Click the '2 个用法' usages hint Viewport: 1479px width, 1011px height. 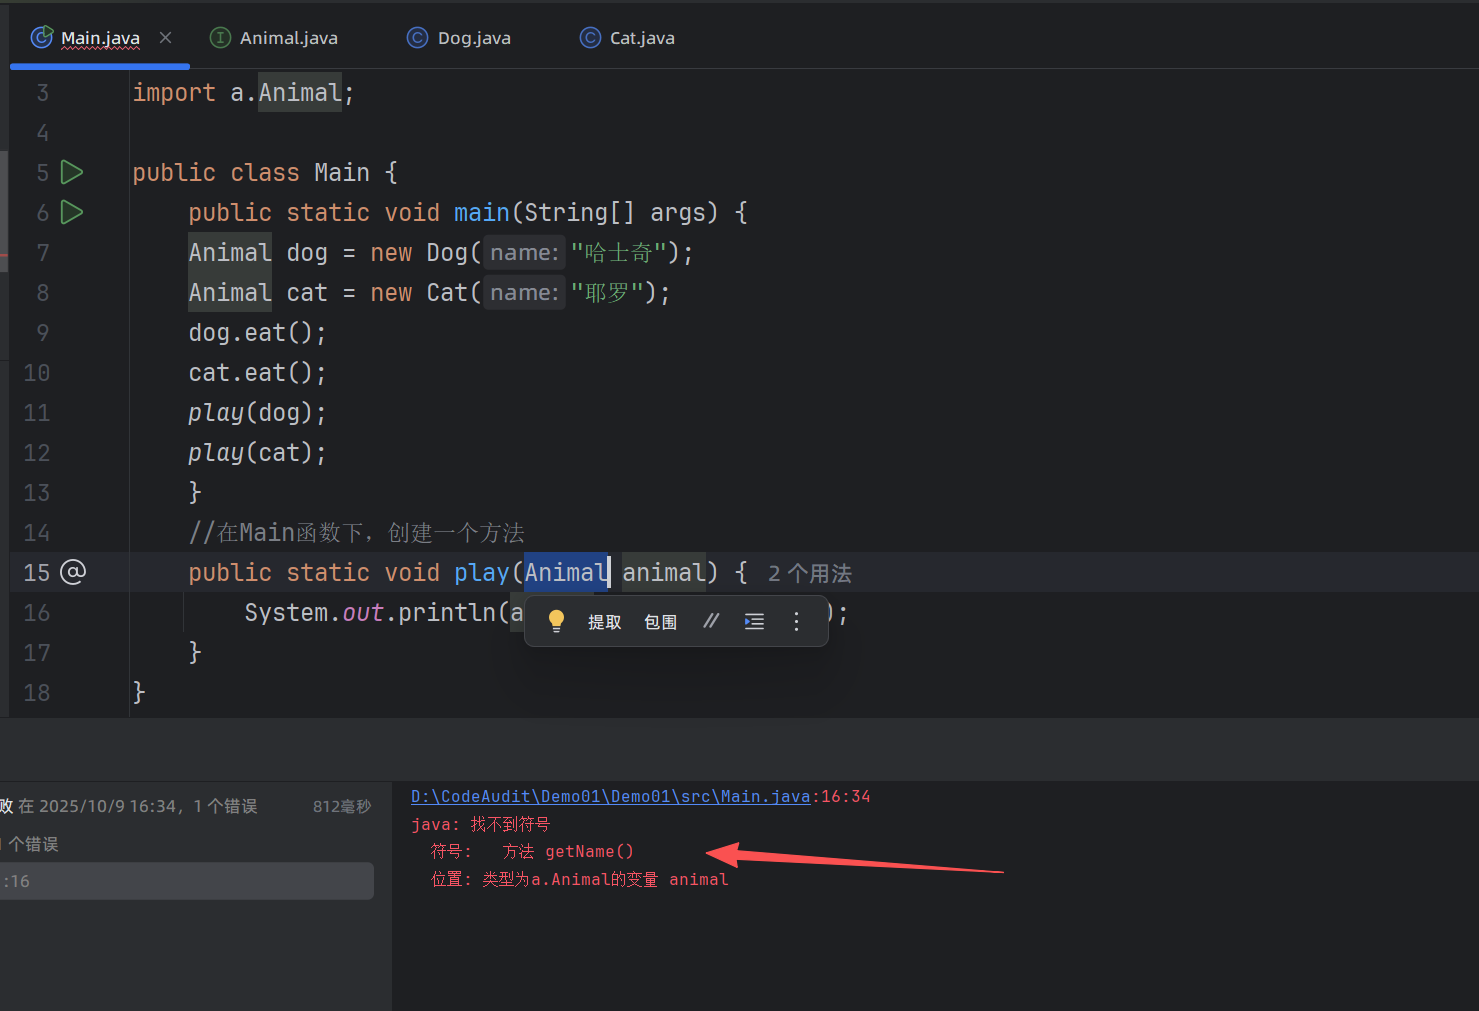[x=809, y=573]
